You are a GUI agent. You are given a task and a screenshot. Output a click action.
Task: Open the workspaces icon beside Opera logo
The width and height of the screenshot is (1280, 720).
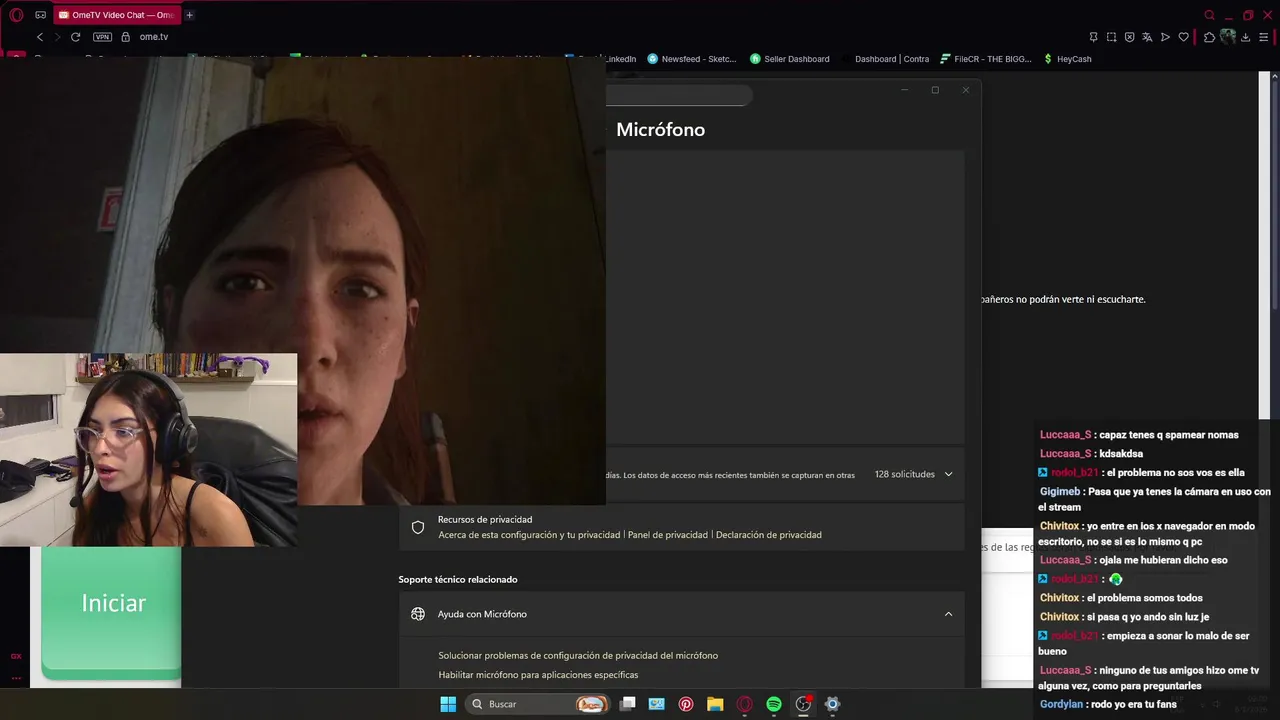pyautogui.click(x=40, y=15)
